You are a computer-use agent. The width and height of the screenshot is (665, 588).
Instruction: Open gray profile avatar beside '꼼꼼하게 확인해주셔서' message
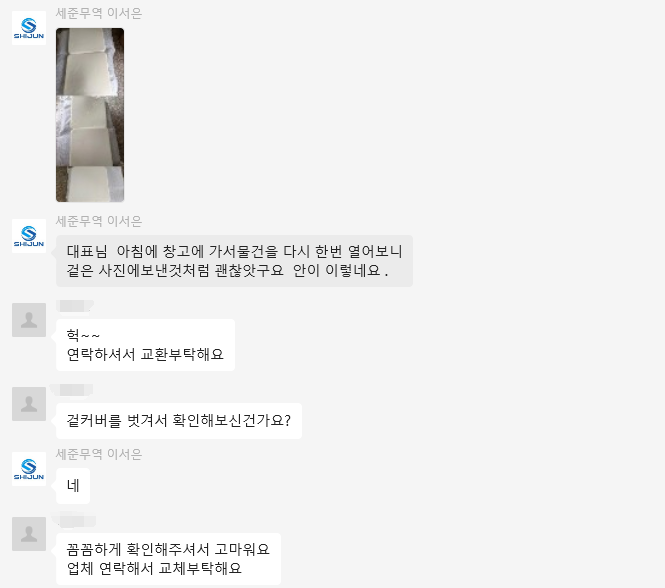click(29, 534)
